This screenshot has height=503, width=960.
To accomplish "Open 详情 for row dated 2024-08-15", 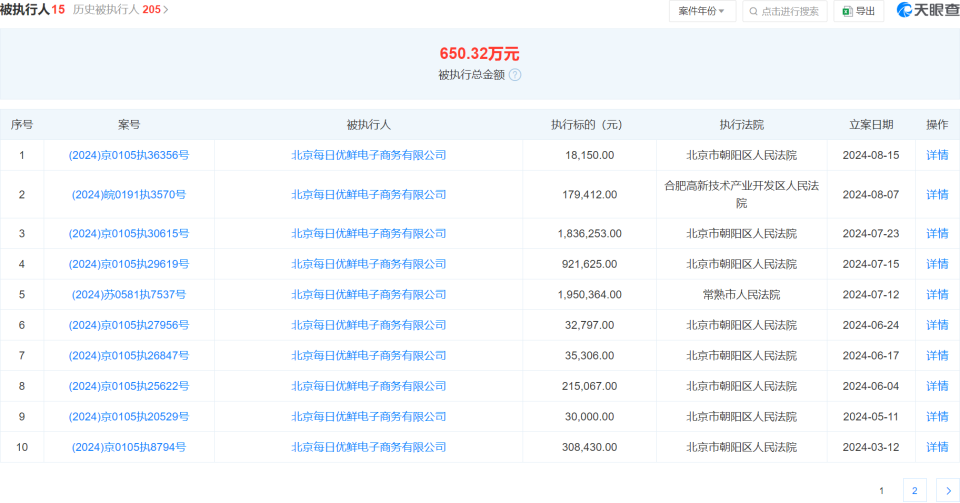I will tap(937, 155).
